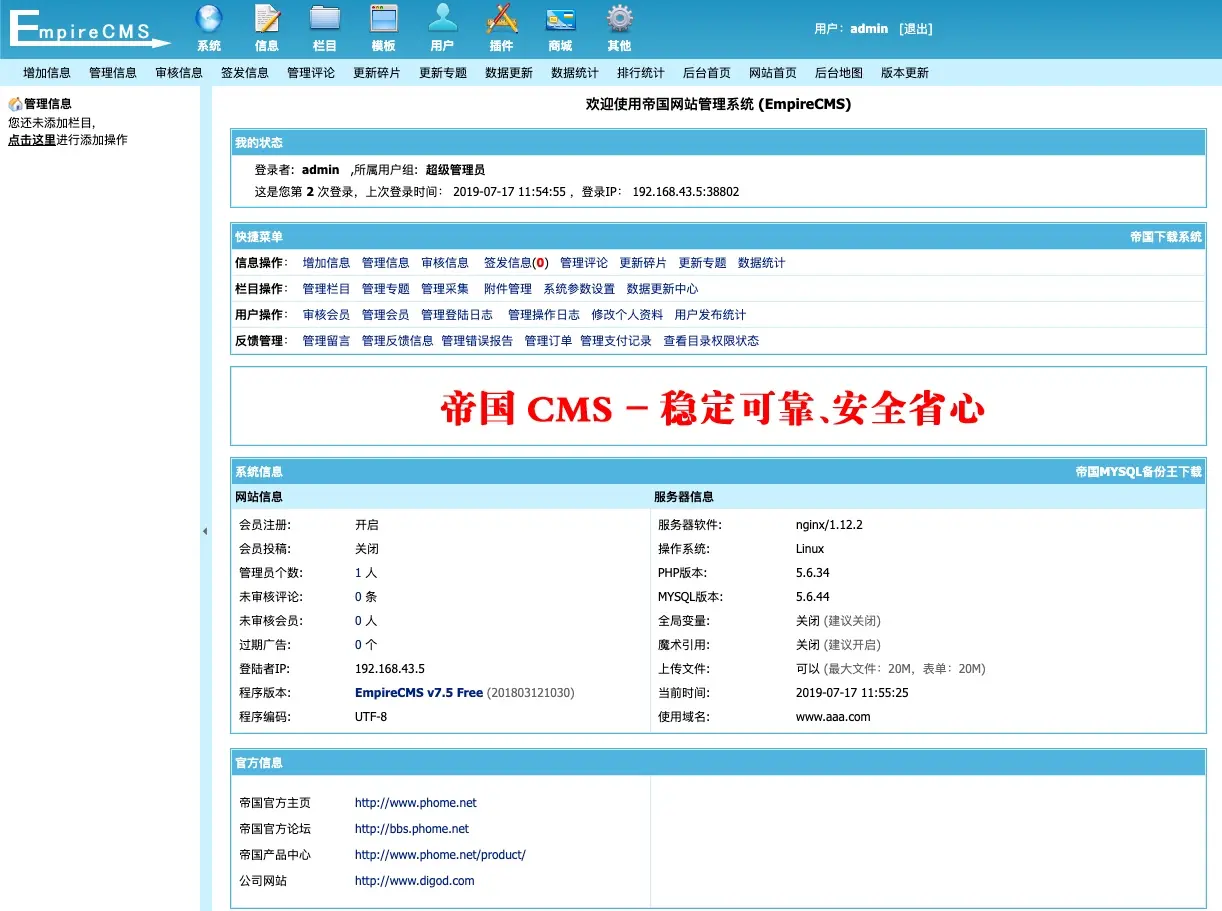The image size is (1222, 911).
Task: Click 增加信息 in the quick menu
Action: pyautogui.click(x=327, y=263)
